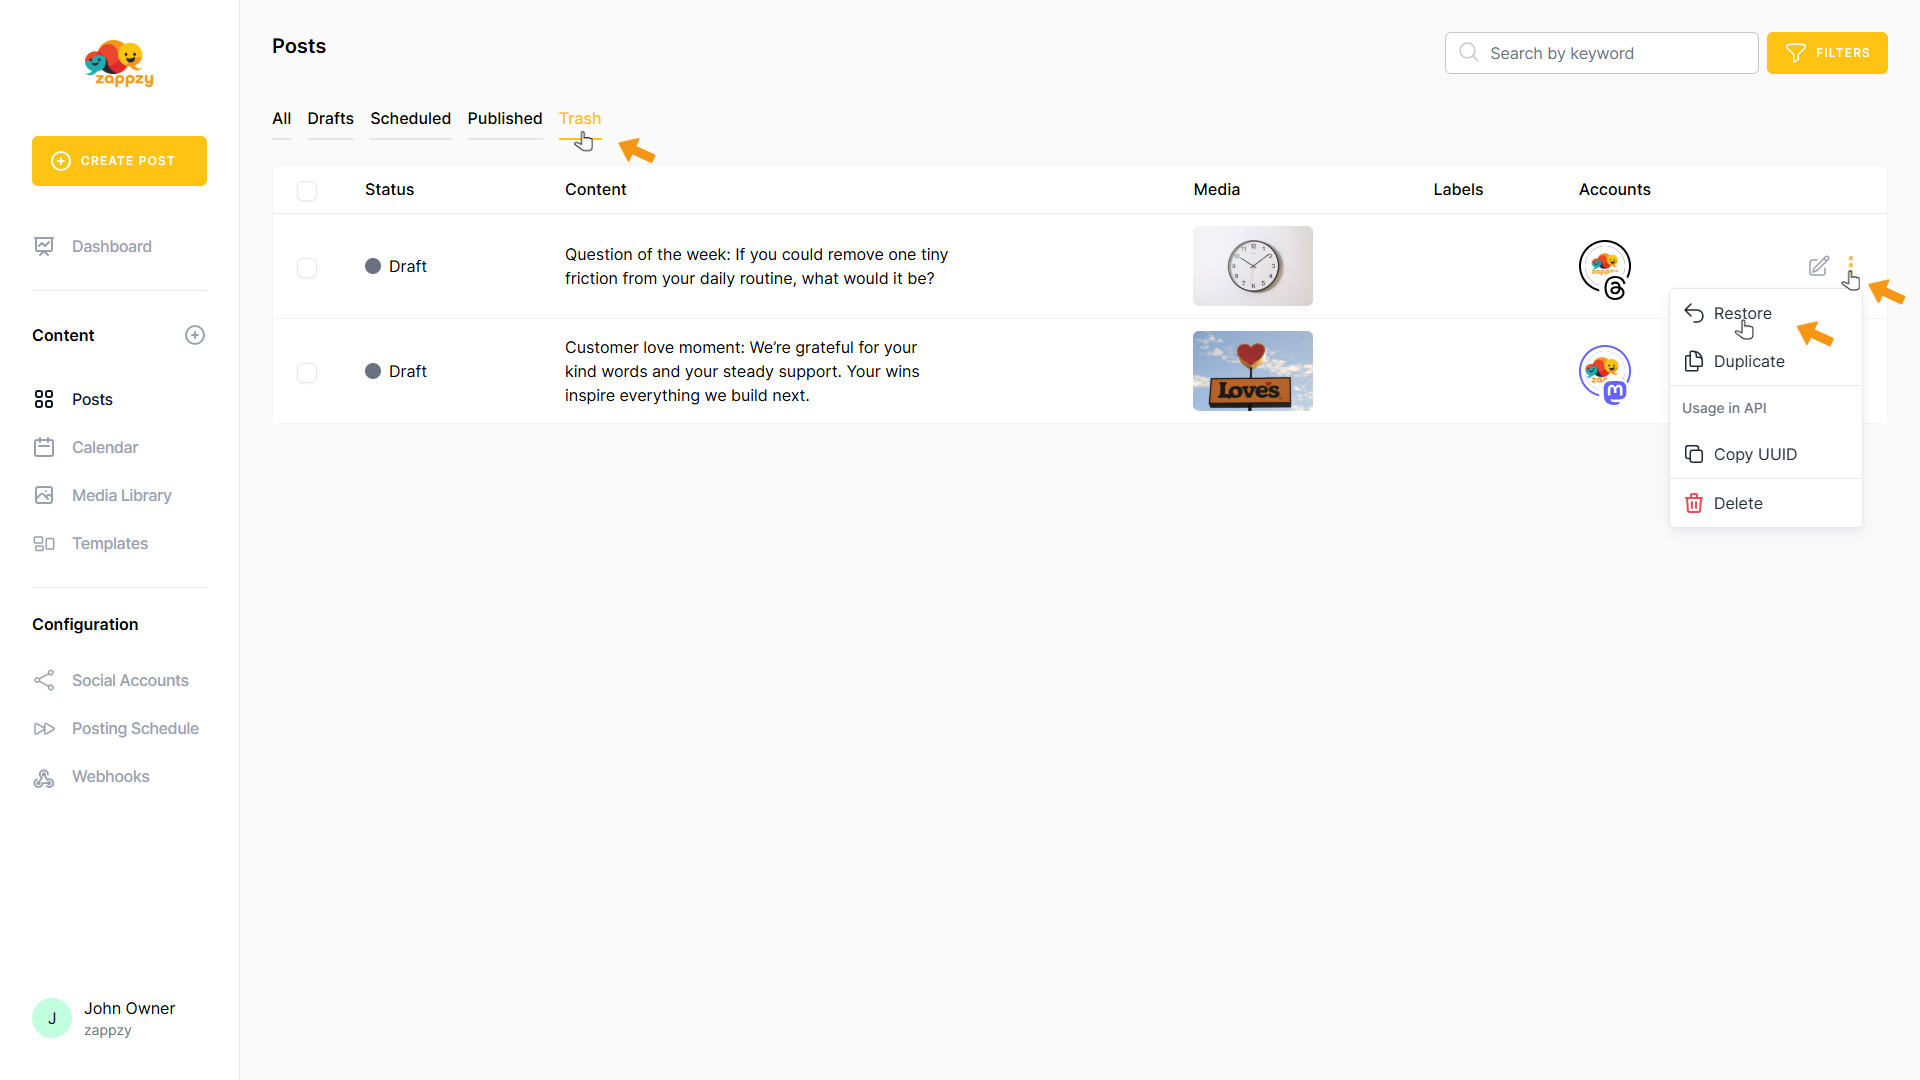
Task: Check the box for the Question of the week post
Action: pyautogui.click(x=307, y=267)
